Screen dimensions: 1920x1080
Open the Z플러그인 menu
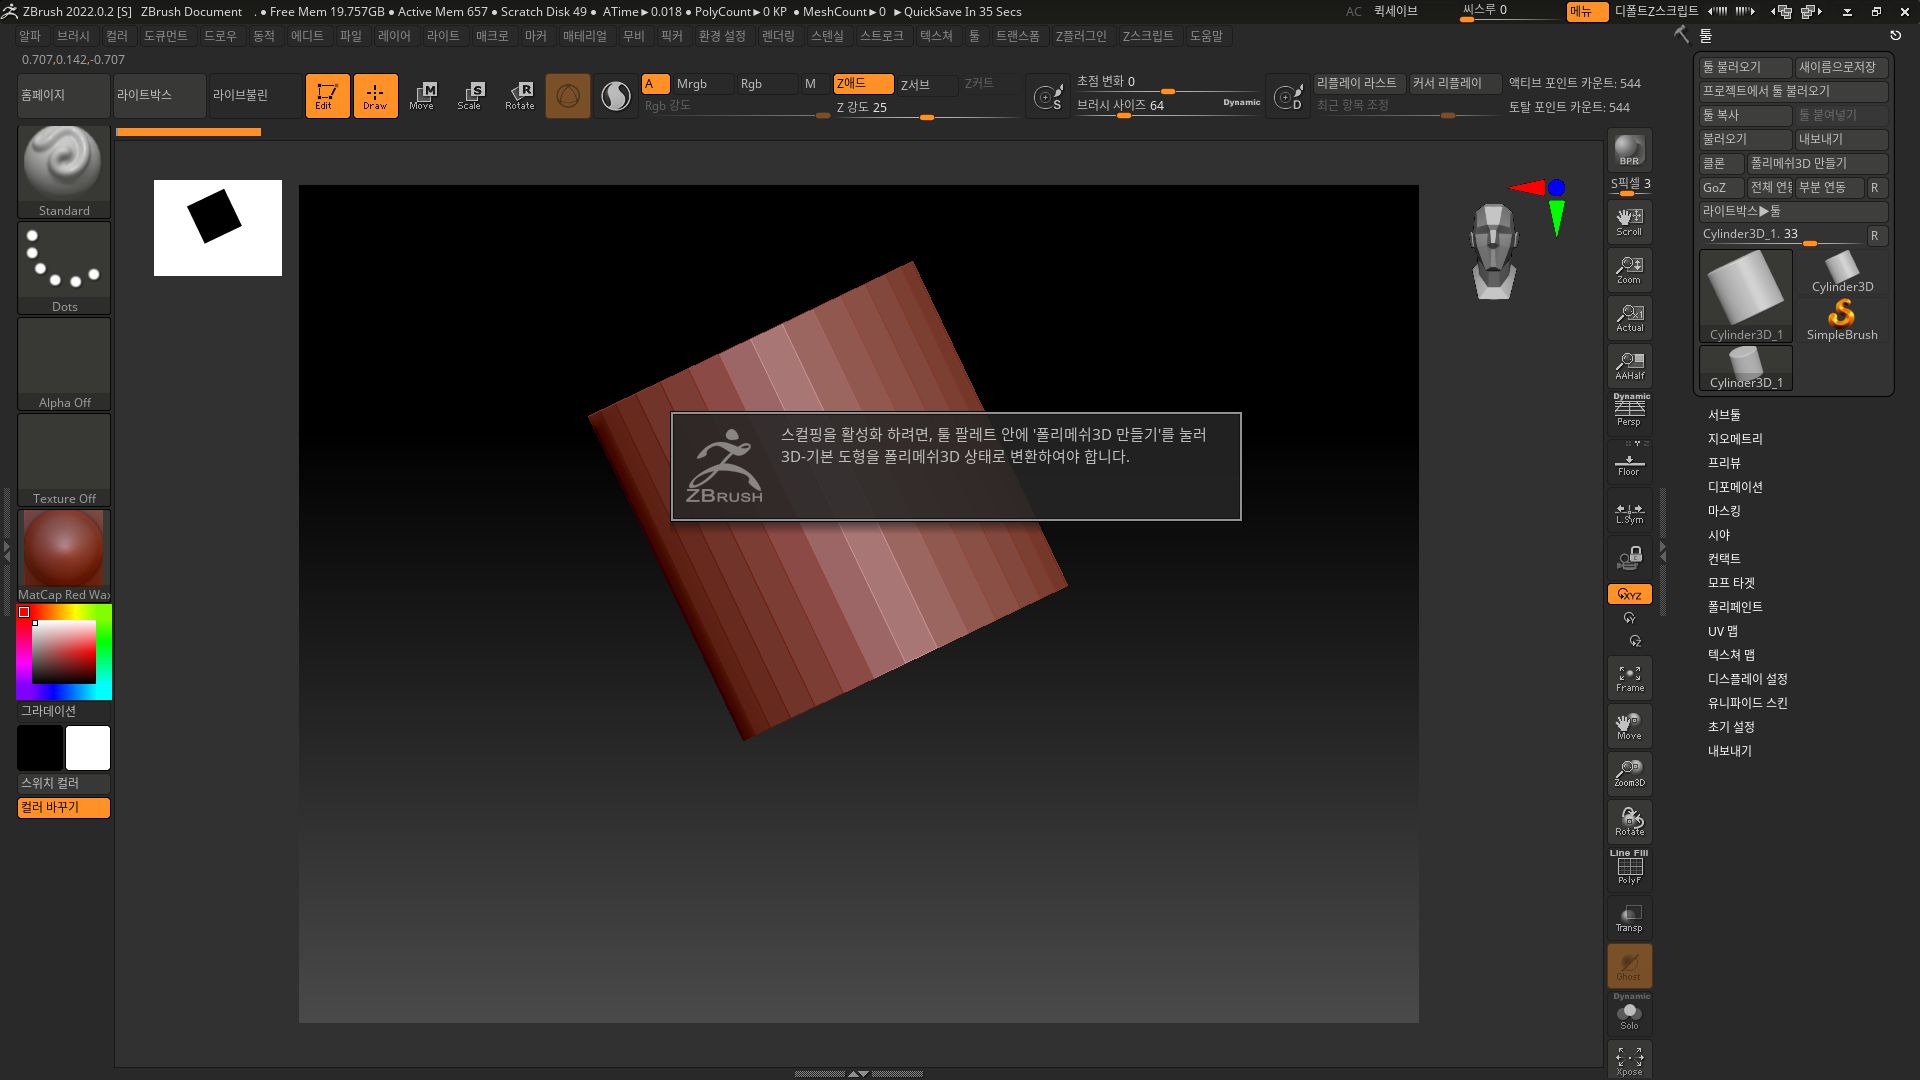(x=1081, y=36)
